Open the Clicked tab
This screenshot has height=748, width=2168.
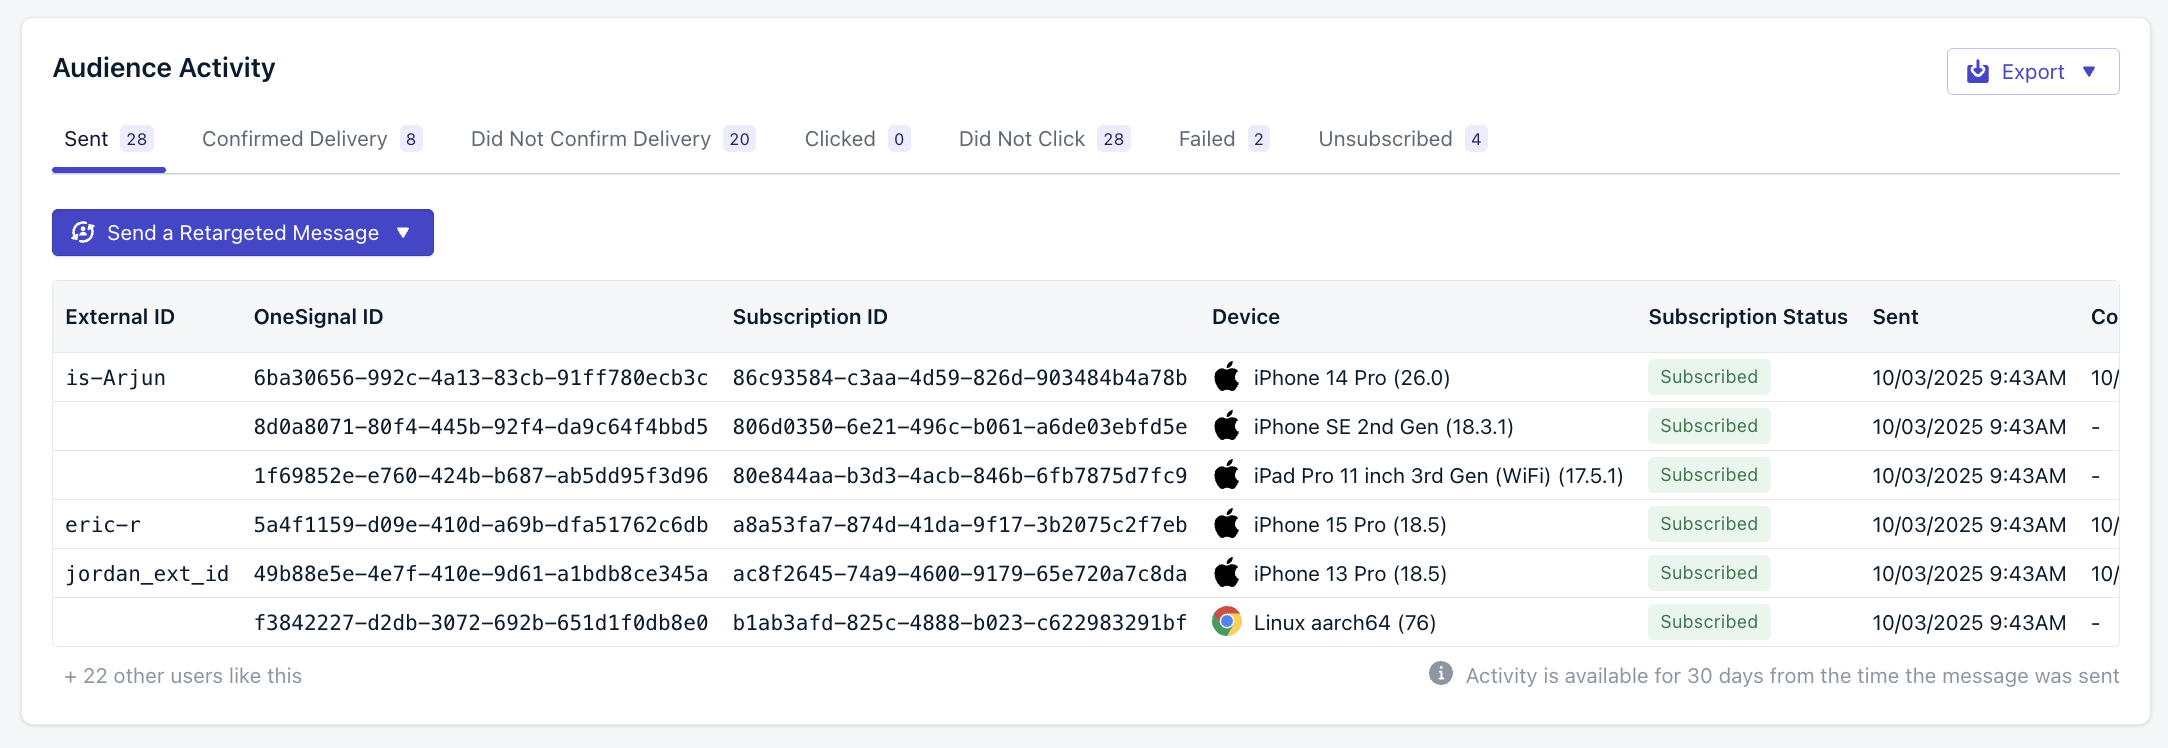tap(840, 139)
